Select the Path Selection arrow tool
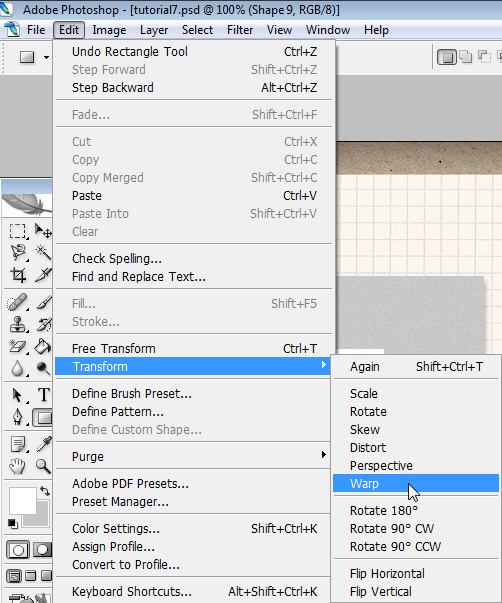502x603 pixels. [x=17, y=395]
